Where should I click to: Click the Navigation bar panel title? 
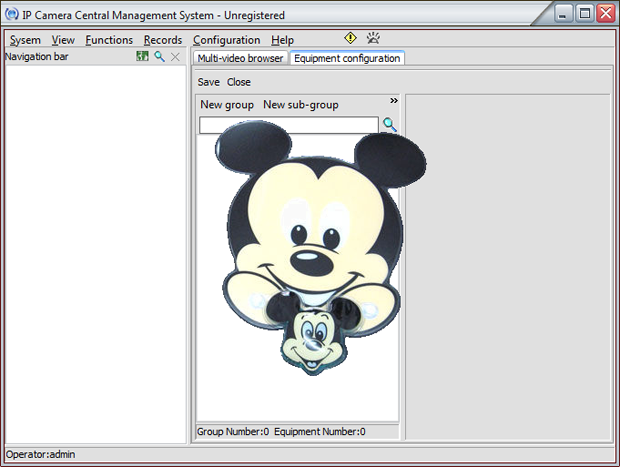click(37, 57)
